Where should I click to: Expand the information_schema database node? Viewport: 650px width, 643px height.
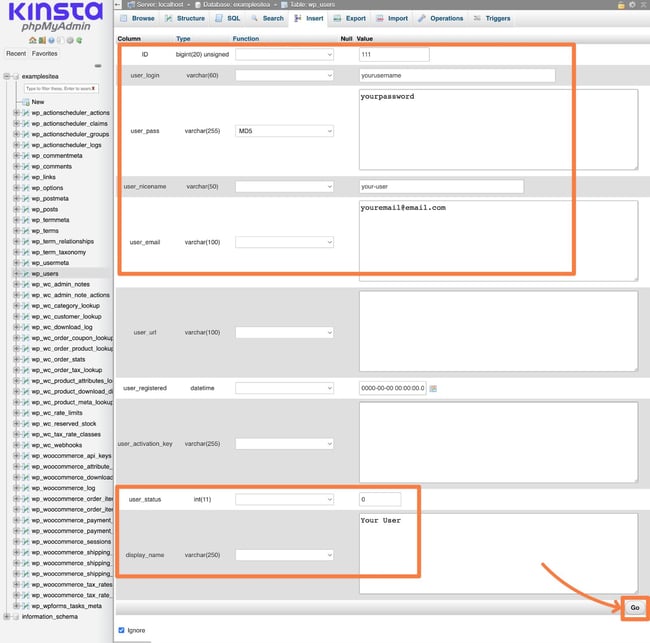coord(6,616)
